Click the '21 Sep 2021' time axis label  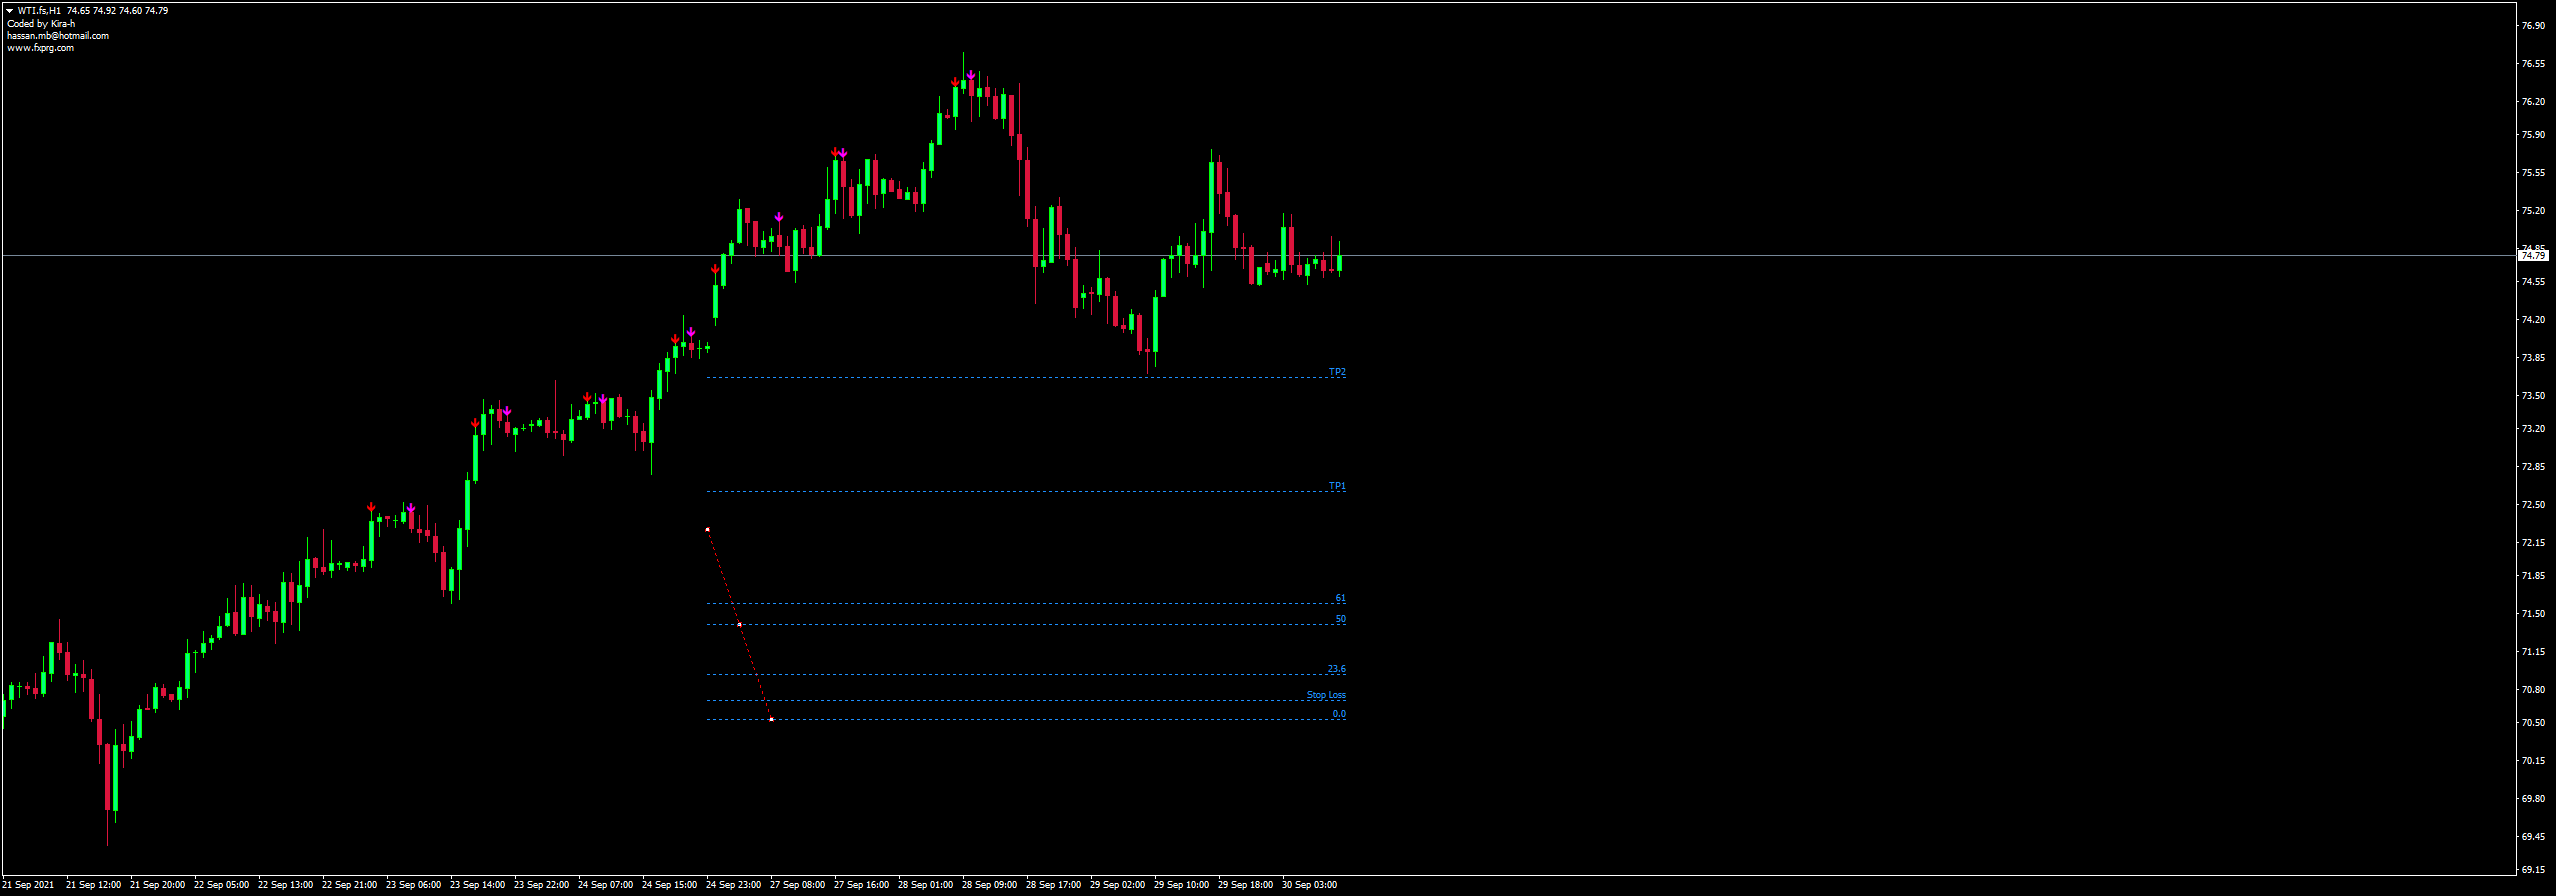(28, 885)
